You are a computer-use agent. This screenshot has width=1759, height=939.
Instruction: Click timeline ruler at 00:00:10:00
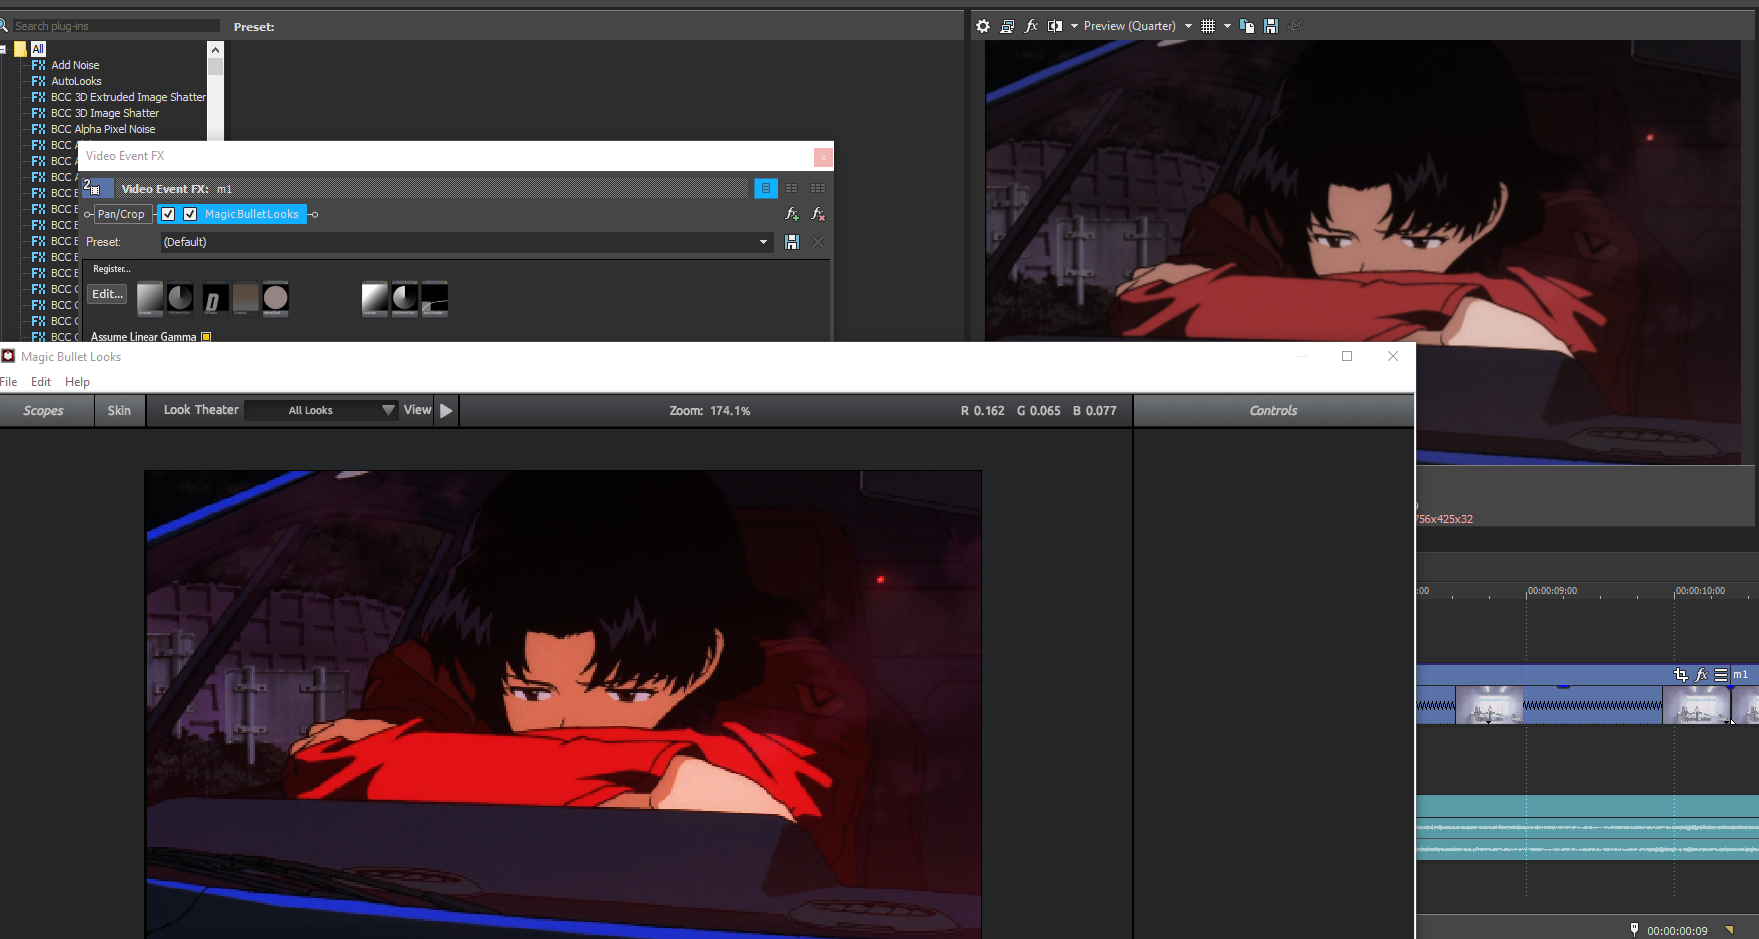1700,591
